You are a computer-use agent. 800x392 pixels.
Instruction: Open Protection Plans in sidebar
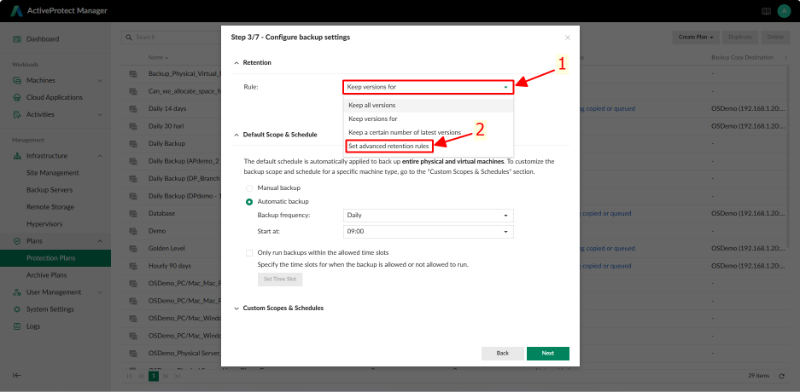pos(55,258)
